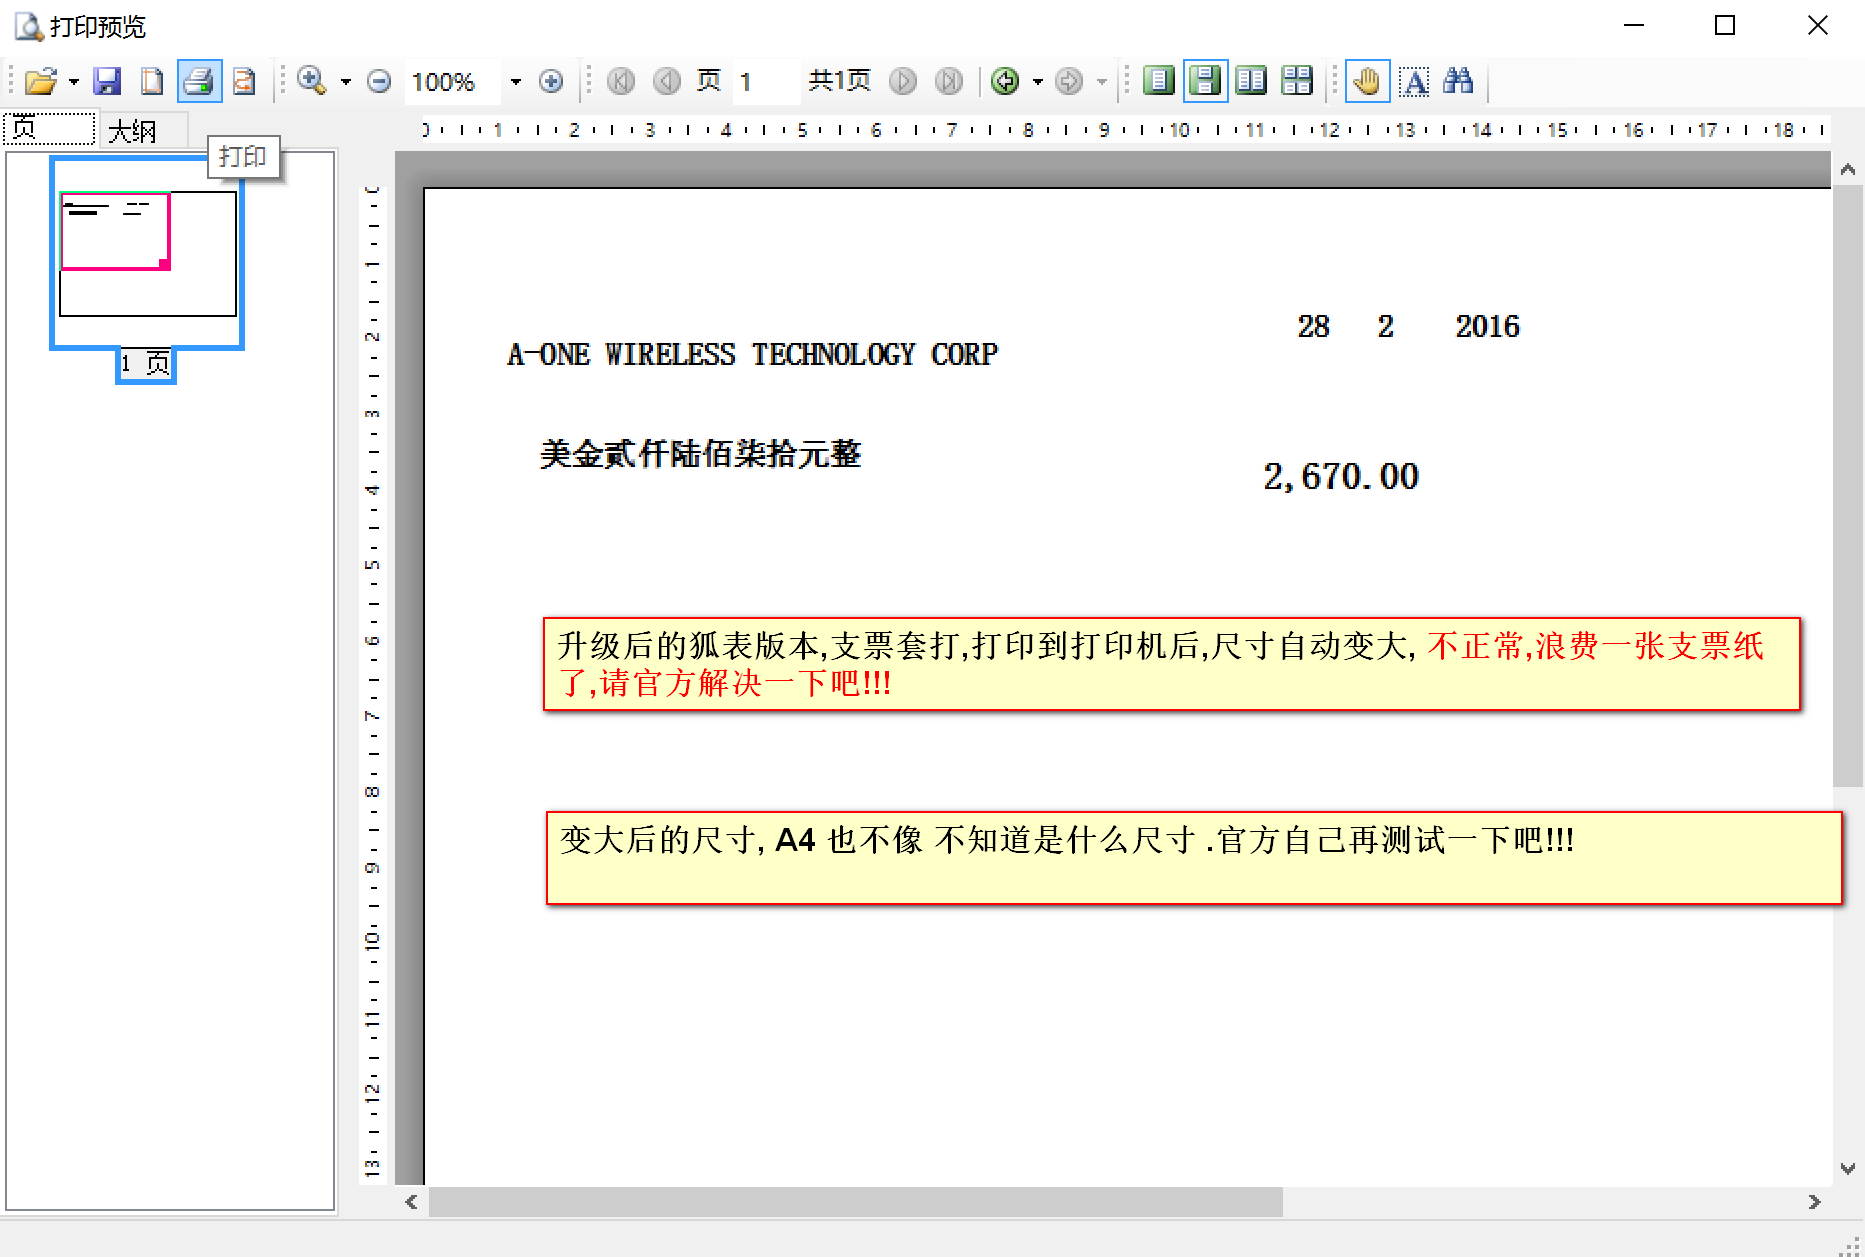Image resolution: width=1865 pixels, height=1257 pixels.
Task: Click the orange refresh document icon
Action: coord(244,81)
